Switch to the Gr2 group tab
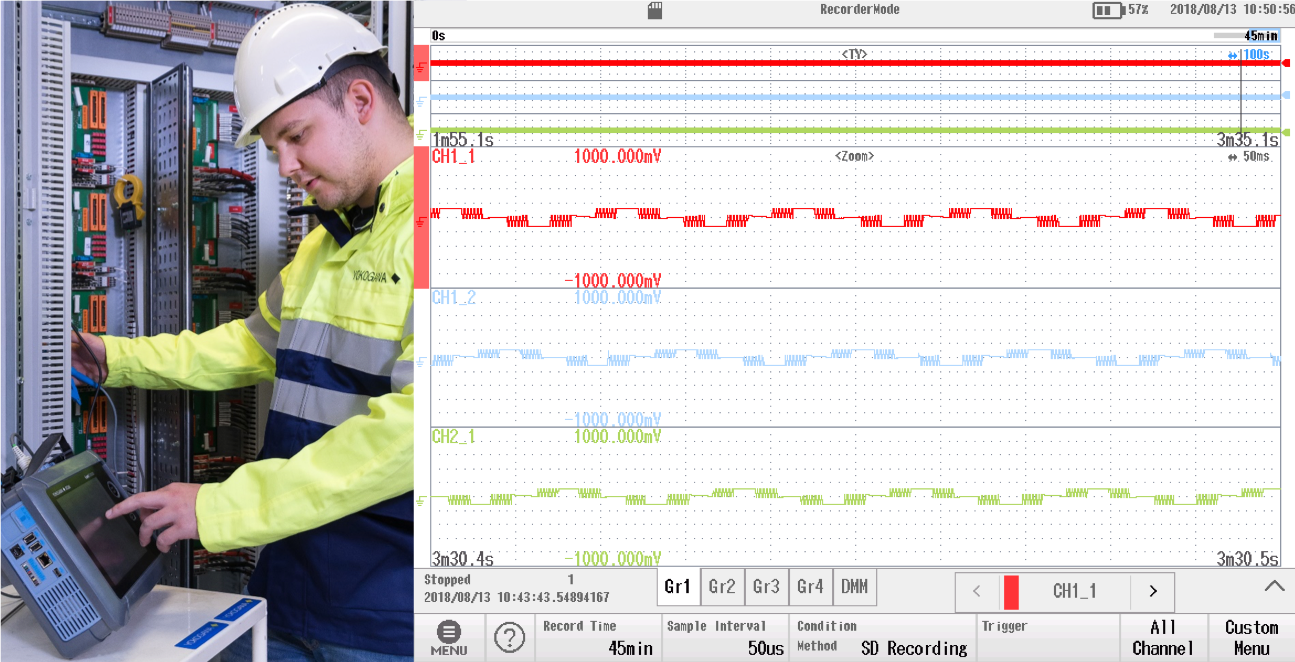This screenshot has width=1295, height=662. coord(722,587)
